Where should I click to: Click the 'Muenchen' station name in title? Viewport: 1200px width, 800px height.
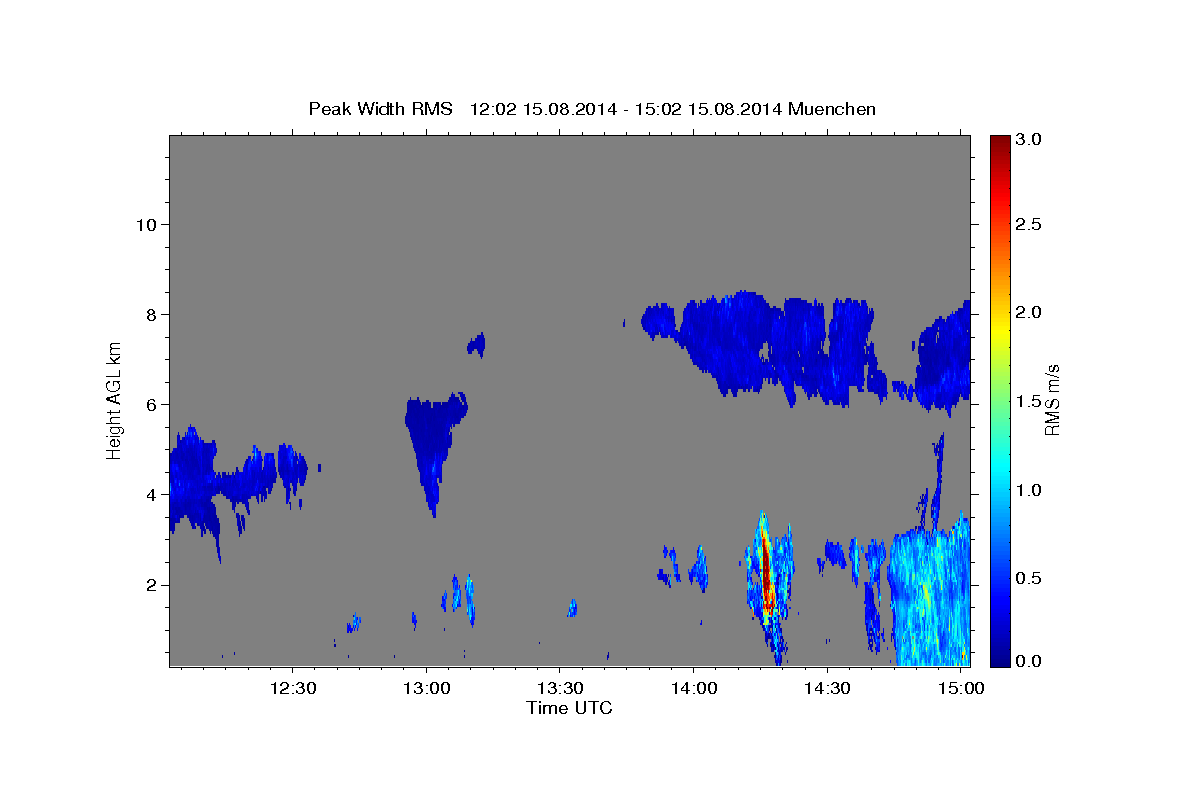pyautogui.click(x=832, y=109)
